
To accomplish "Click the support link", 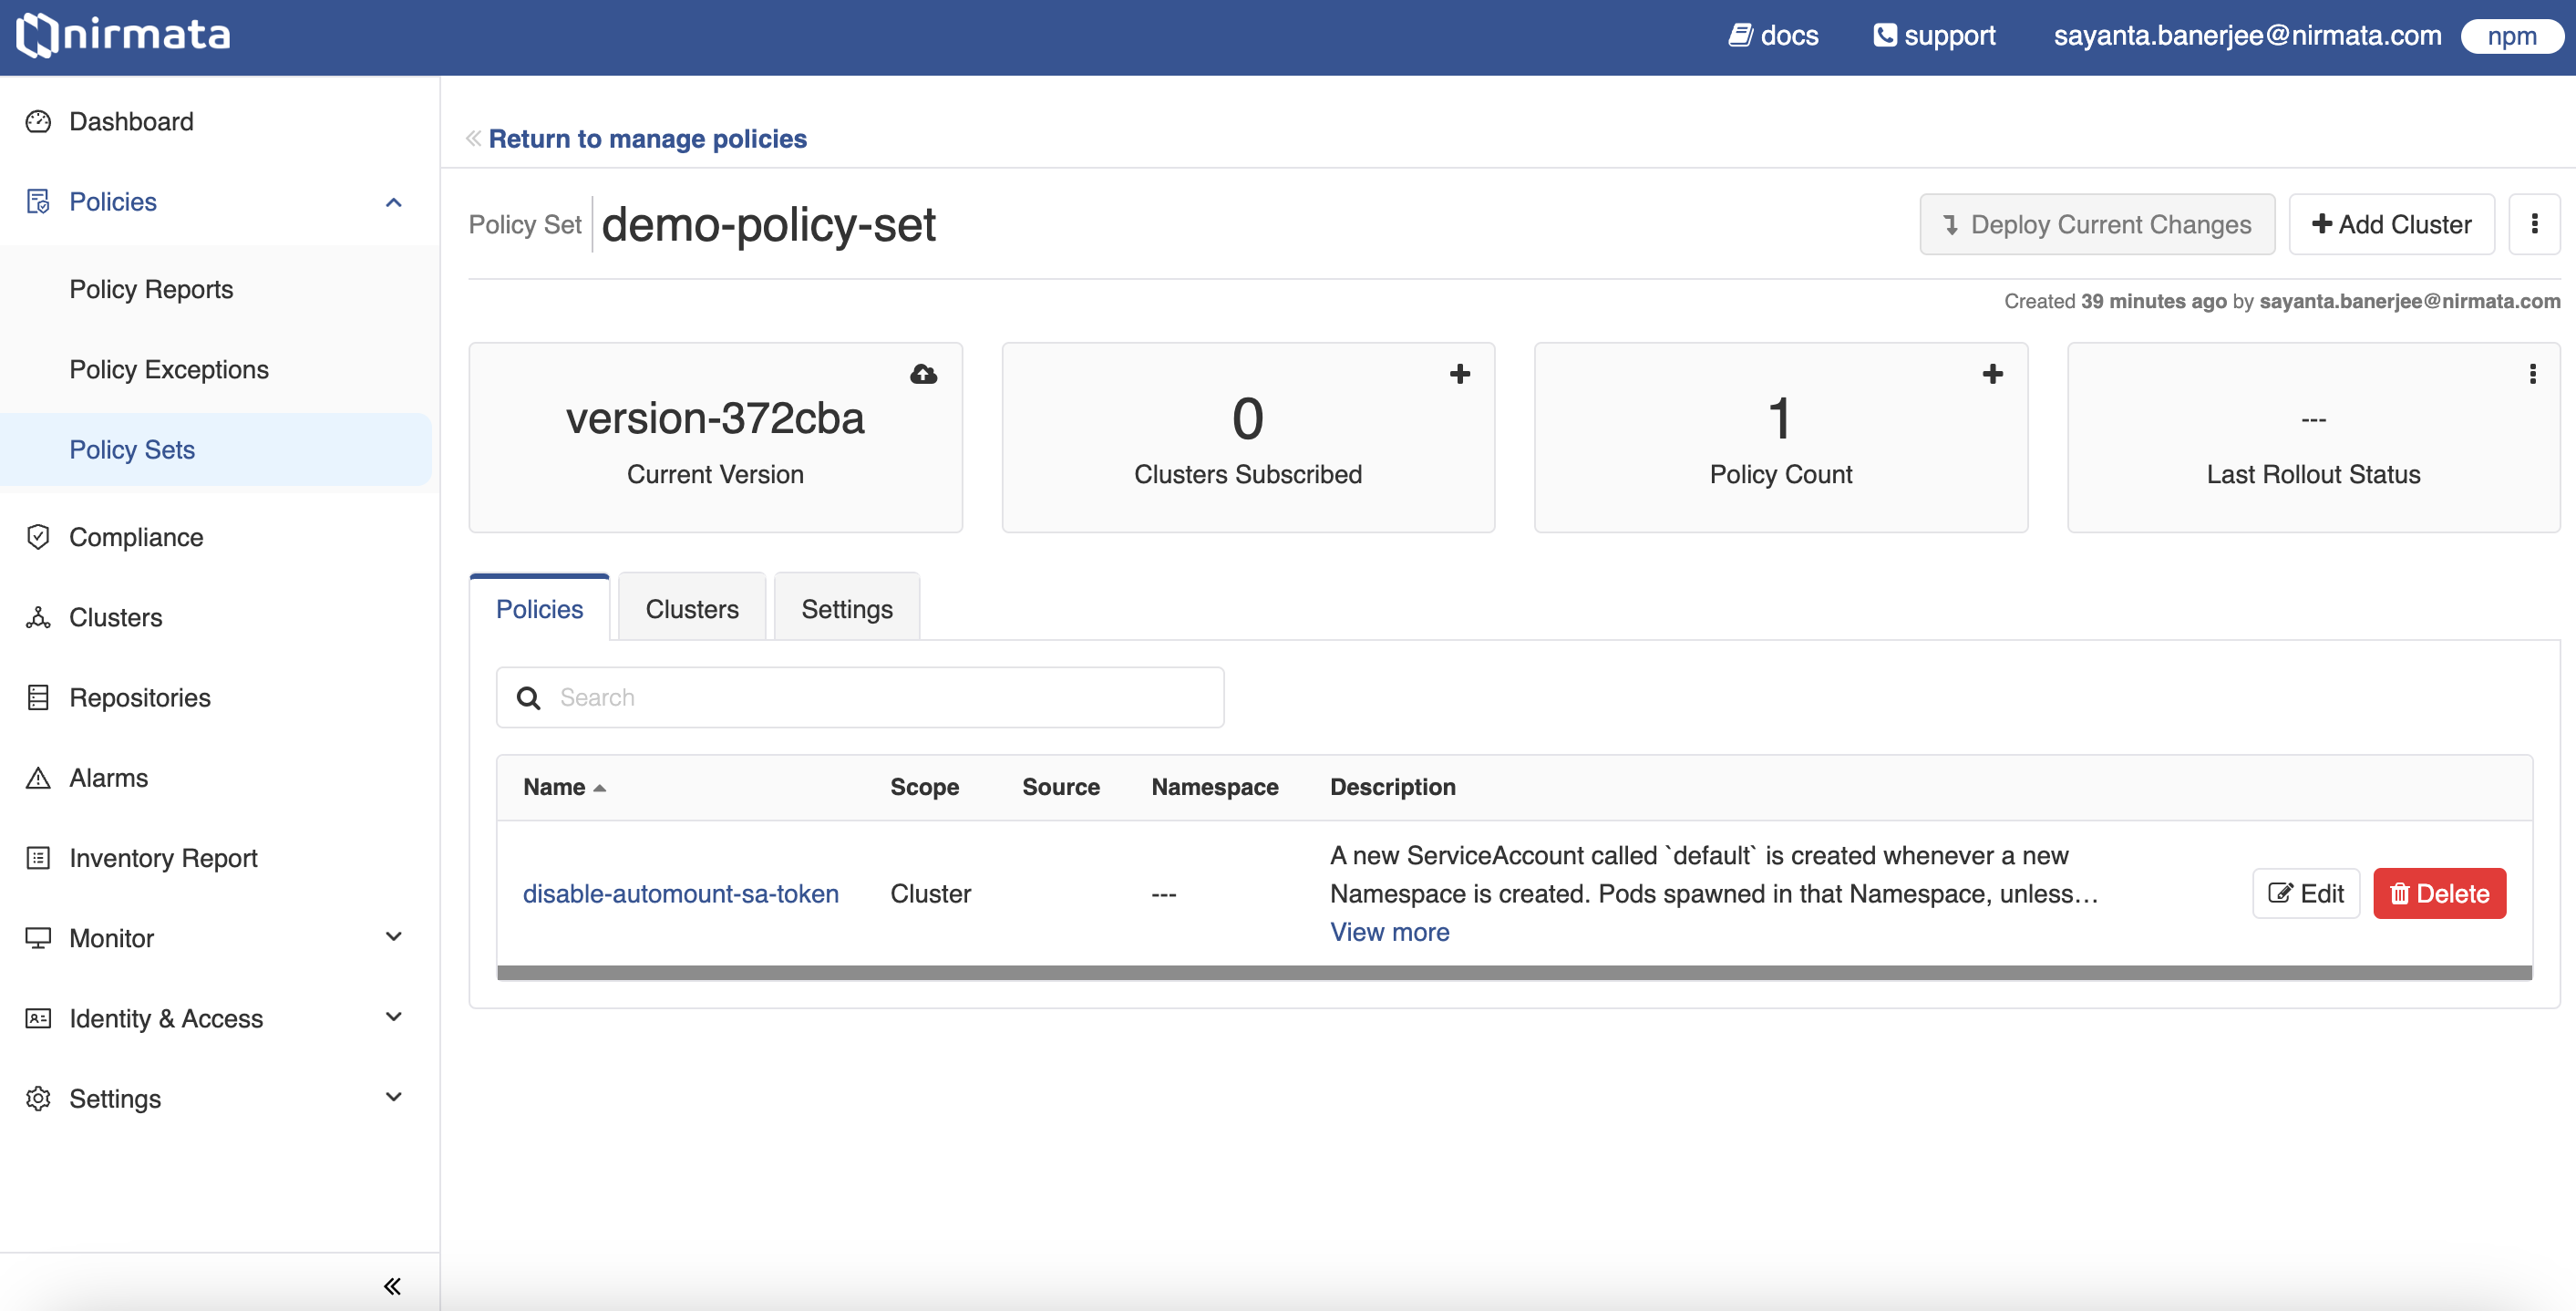I will [1949, 36].
